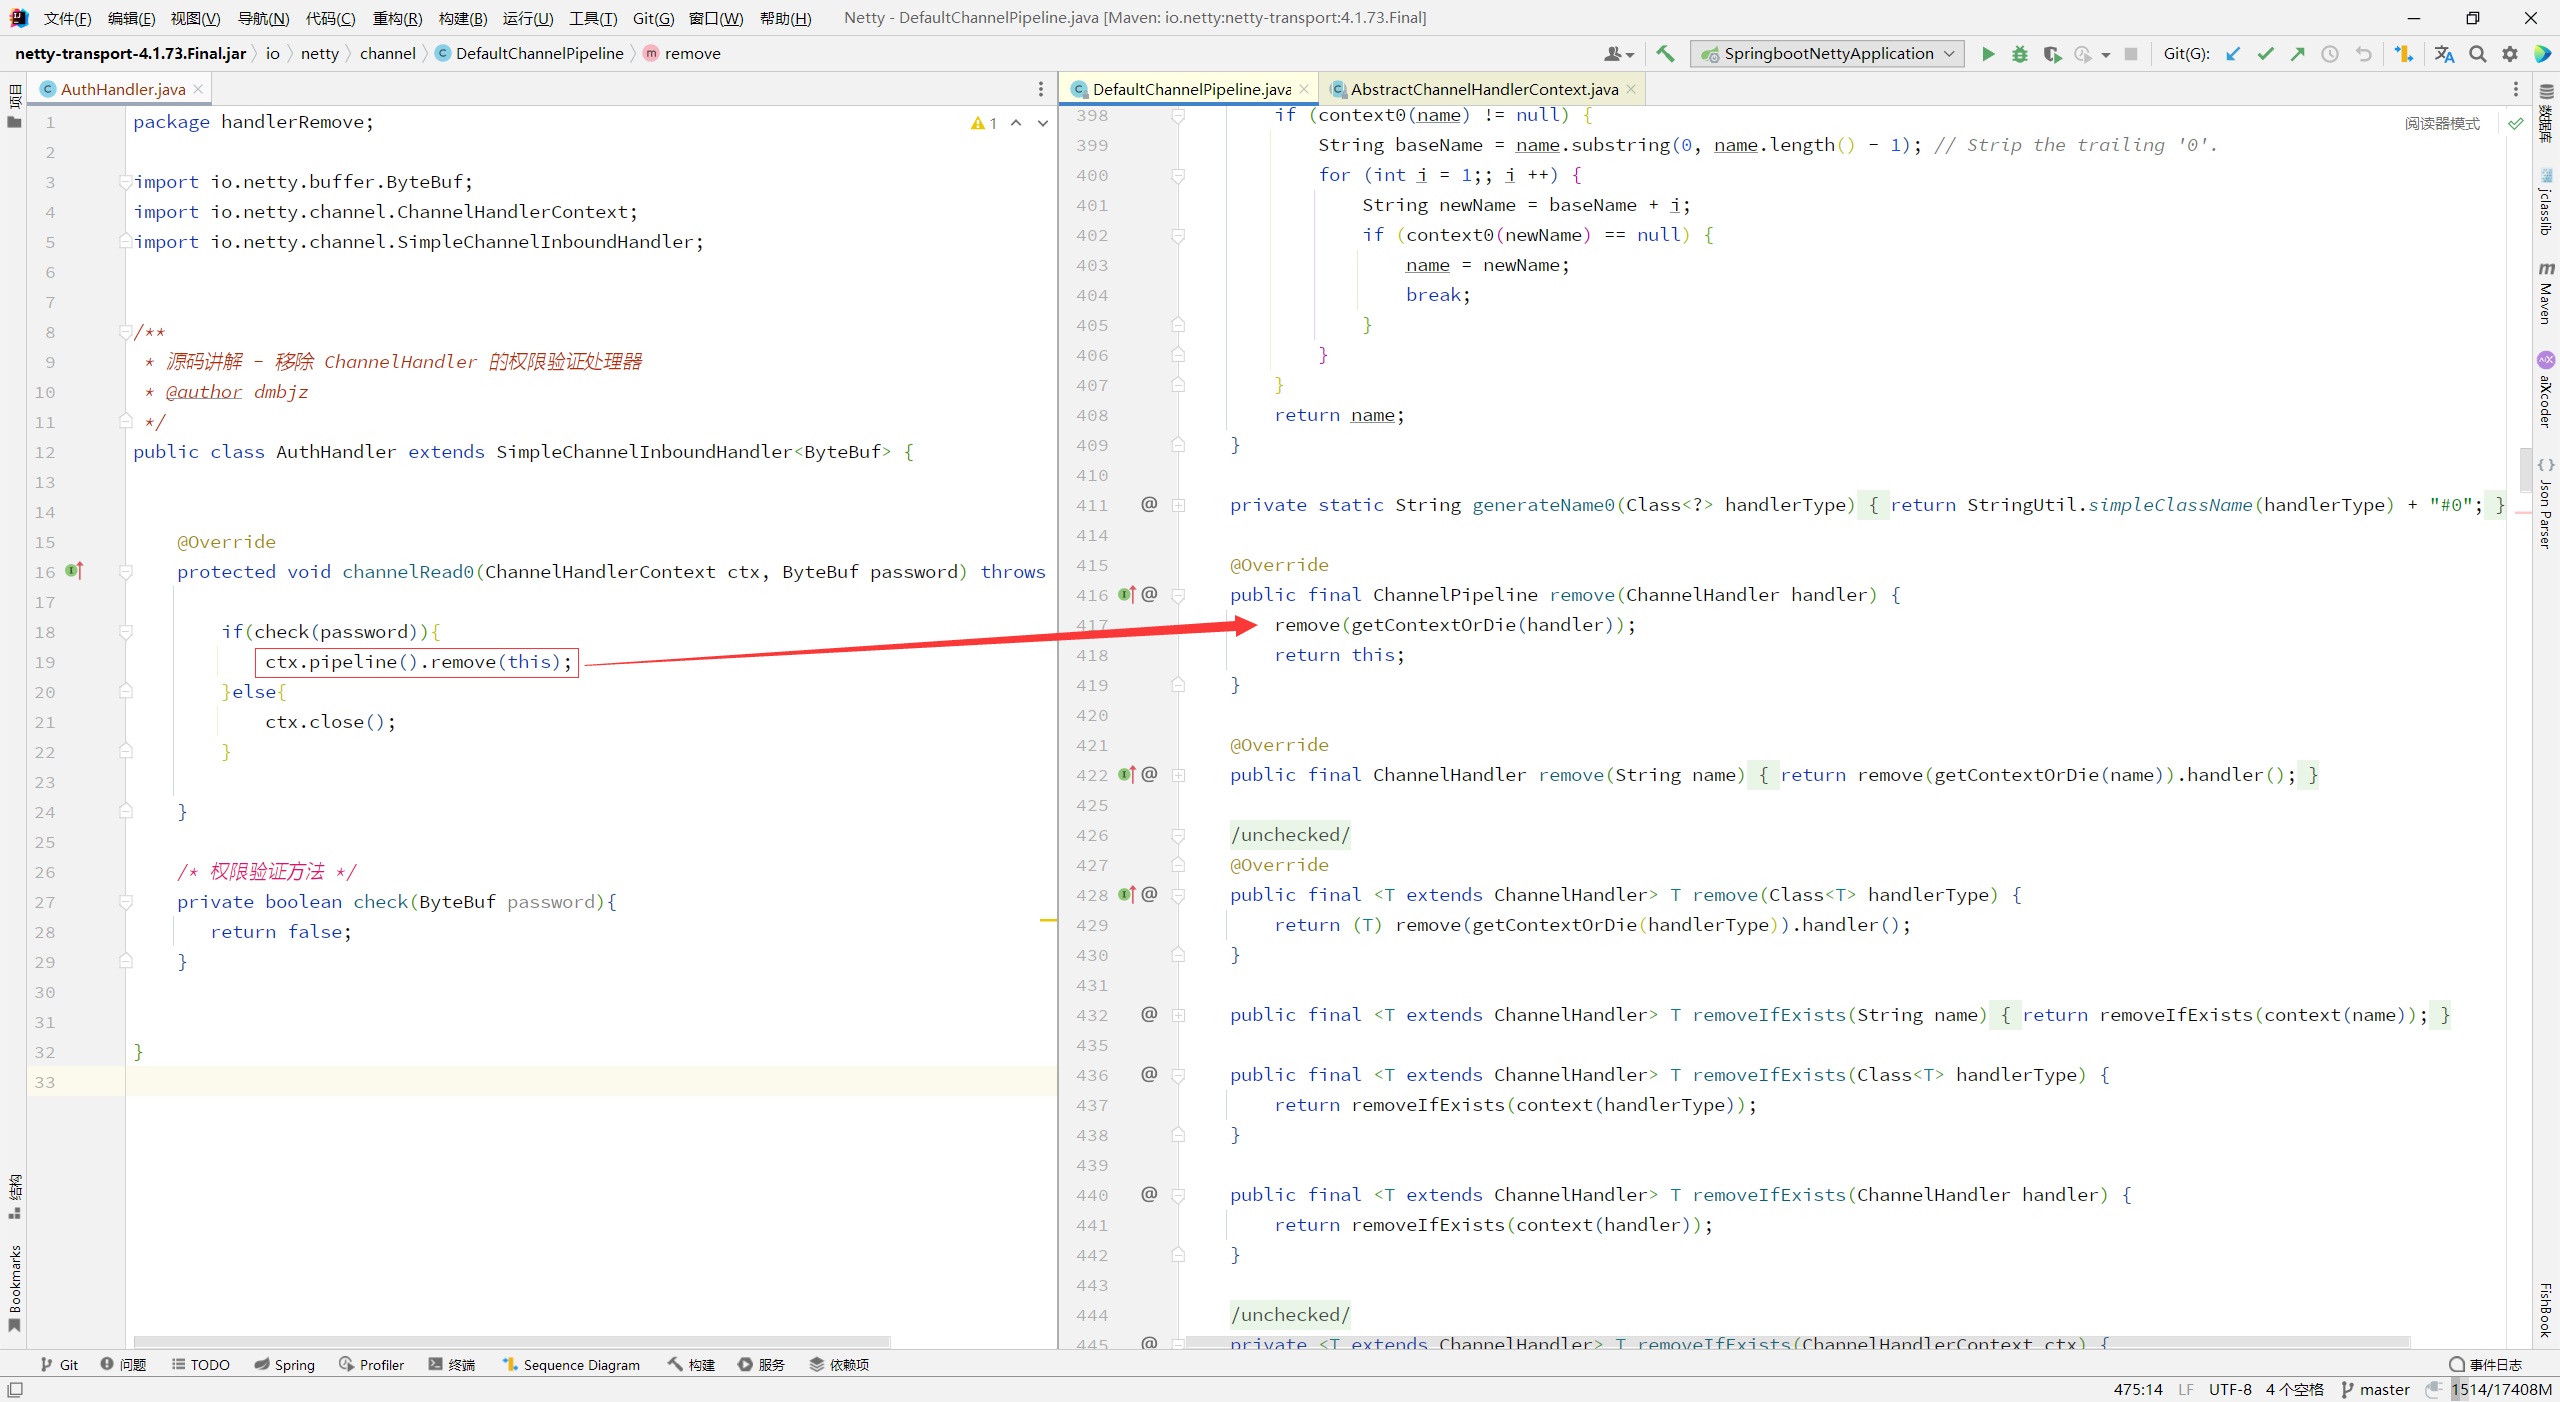The image size is (2560, 1402).
Task: Click the channel package breadcrumb
Action: point(388,54)
